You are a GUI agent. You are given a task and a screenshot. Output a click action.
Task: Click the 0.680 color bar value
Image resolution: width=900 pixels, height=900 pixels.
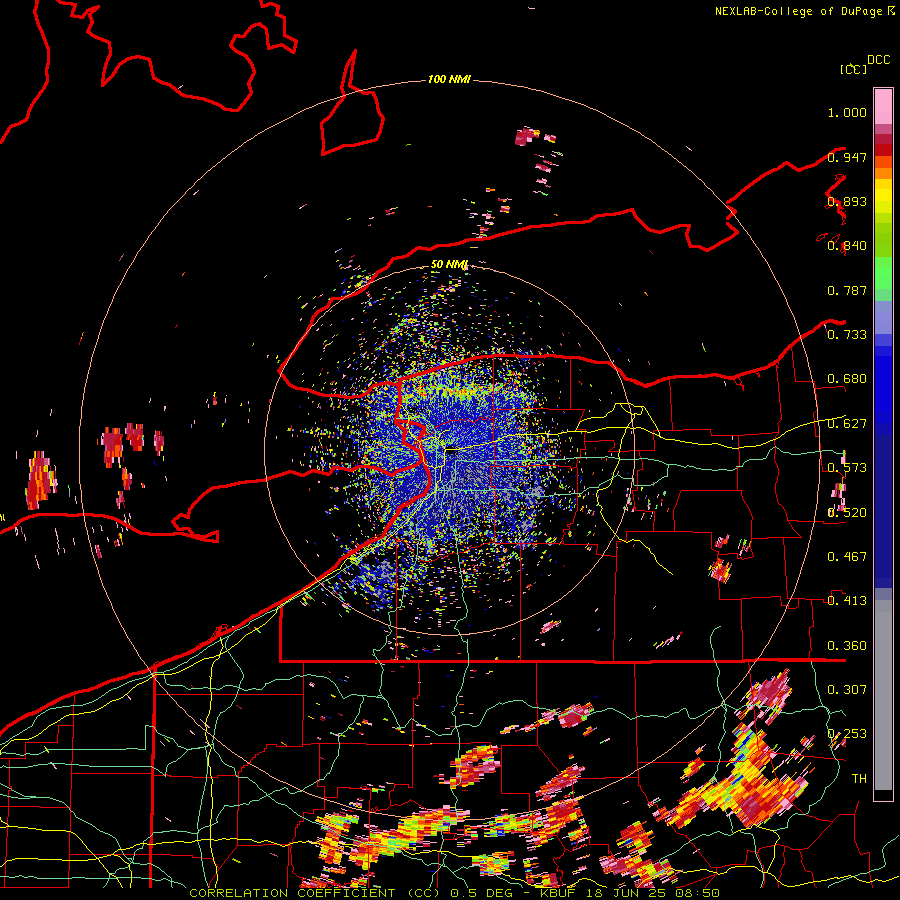847,379
